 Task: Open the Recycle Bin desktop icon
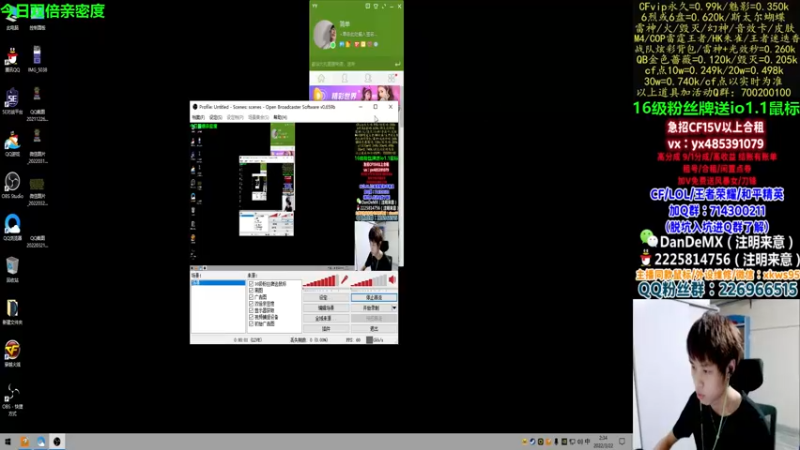pyautogui.click(x=12, y=269)
